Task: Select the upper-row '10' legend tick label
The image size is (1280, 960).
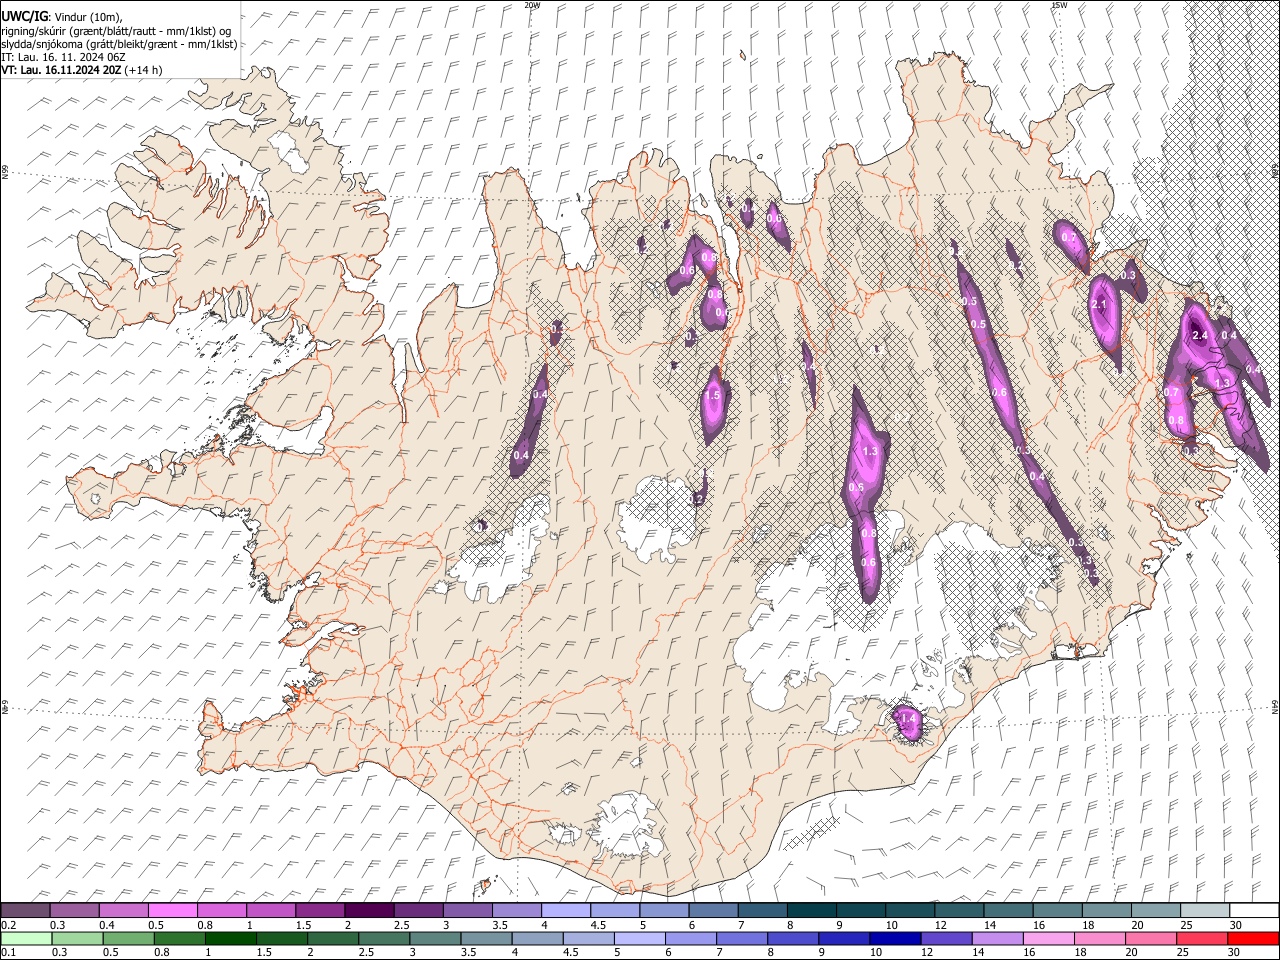Action: (x=891, y=925)
